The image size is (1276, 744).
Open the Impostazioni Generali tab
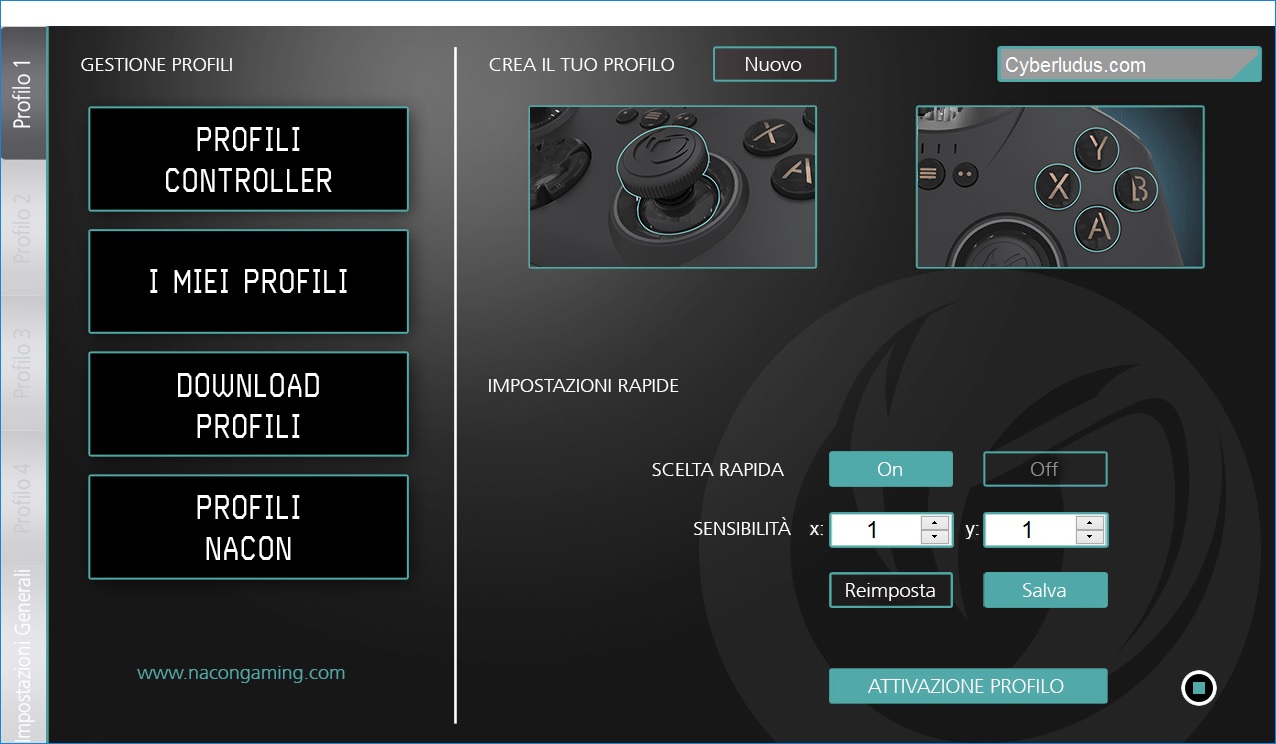[x=23, y=655]
